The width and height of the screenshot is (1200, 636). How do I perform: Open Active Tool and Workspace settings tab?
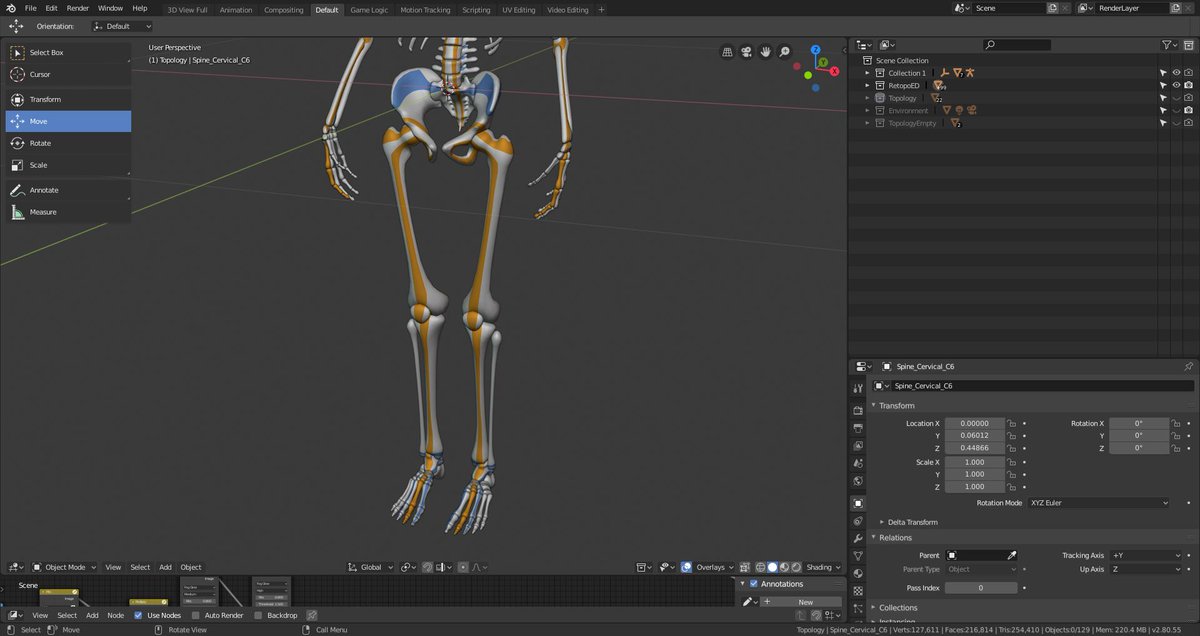coord(858,388)
